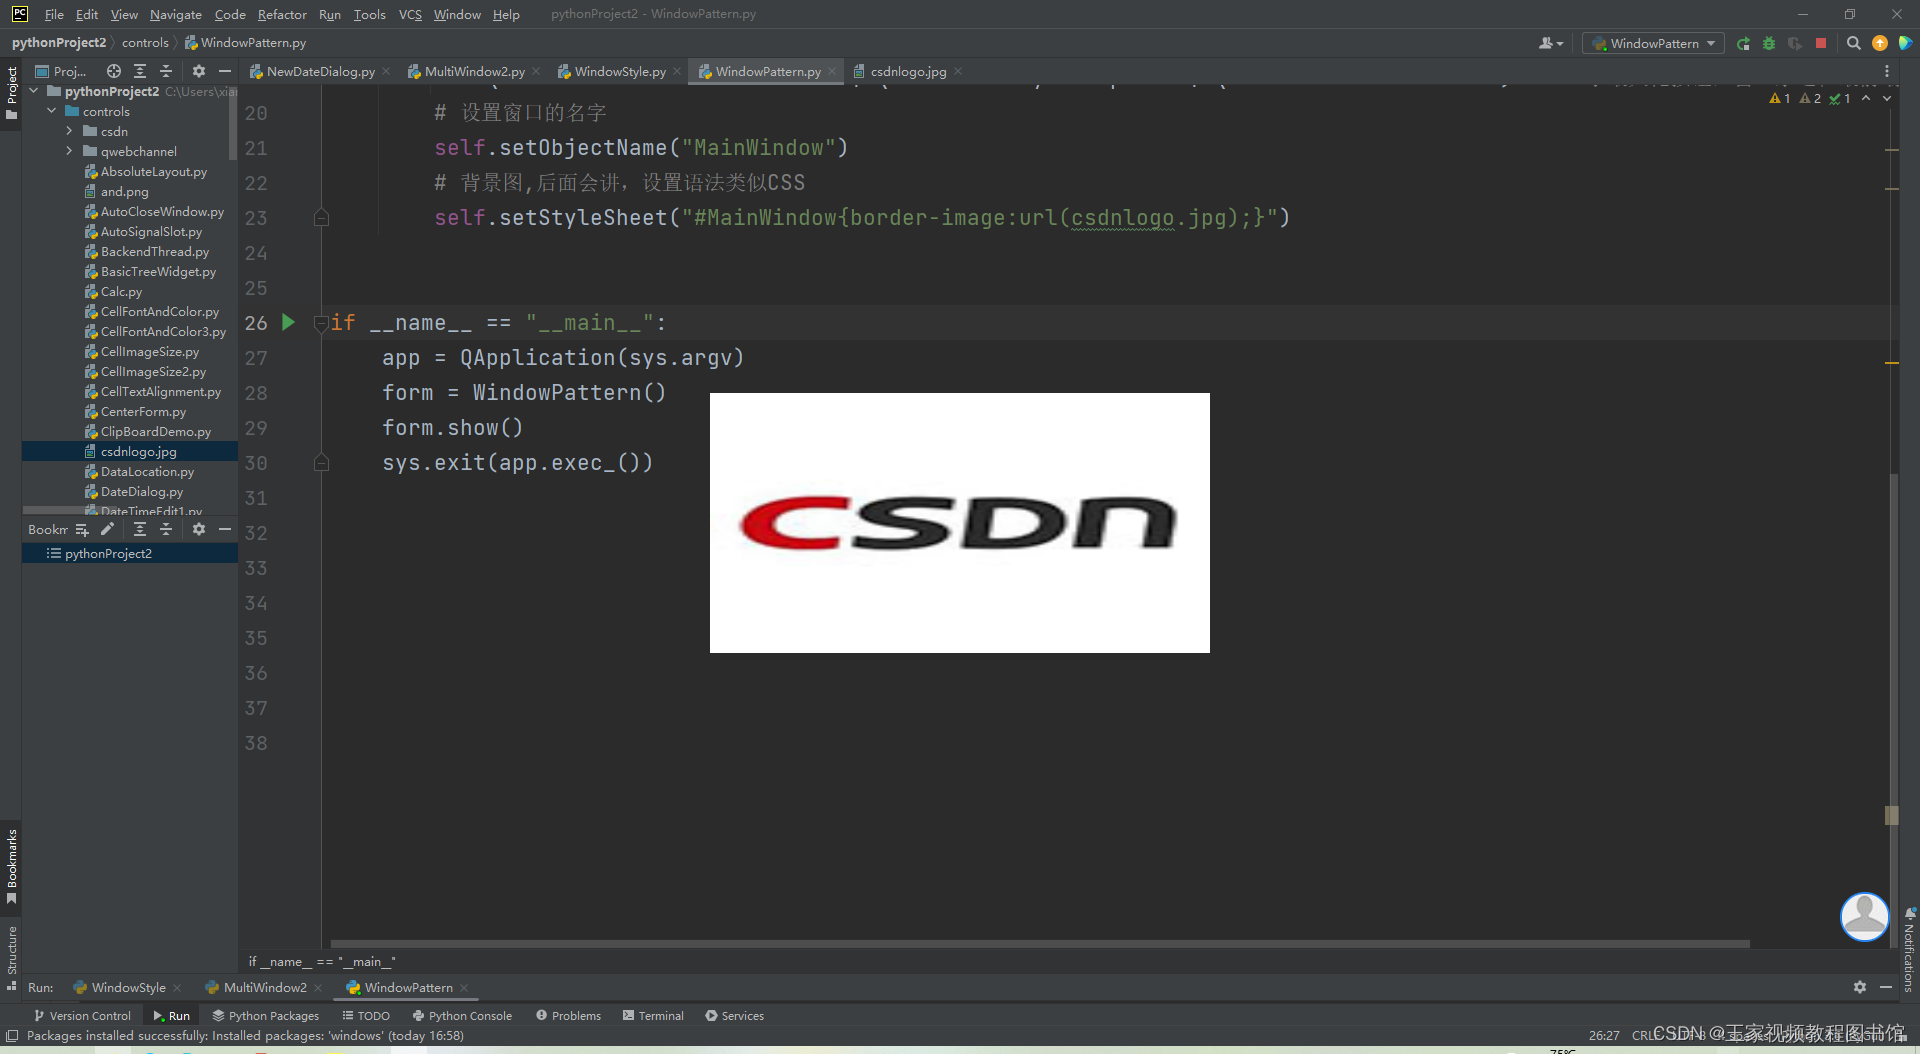This screenshot has height=1054, width=1920.
Task: Add a new bookmark list icon
Action: pyautogui.click(x=82, y=529)
